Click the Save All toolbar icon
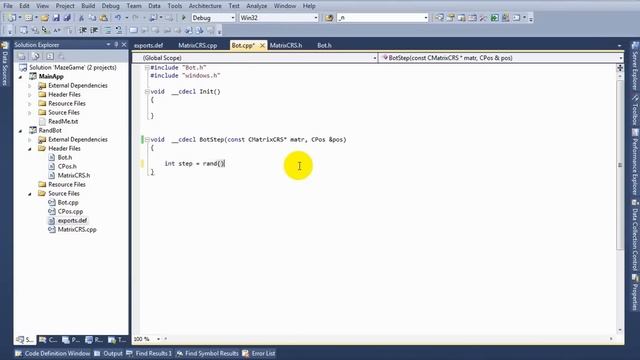The height and width of the screenshot is (360, 640). pyautogui.click(x=67, y=18)
